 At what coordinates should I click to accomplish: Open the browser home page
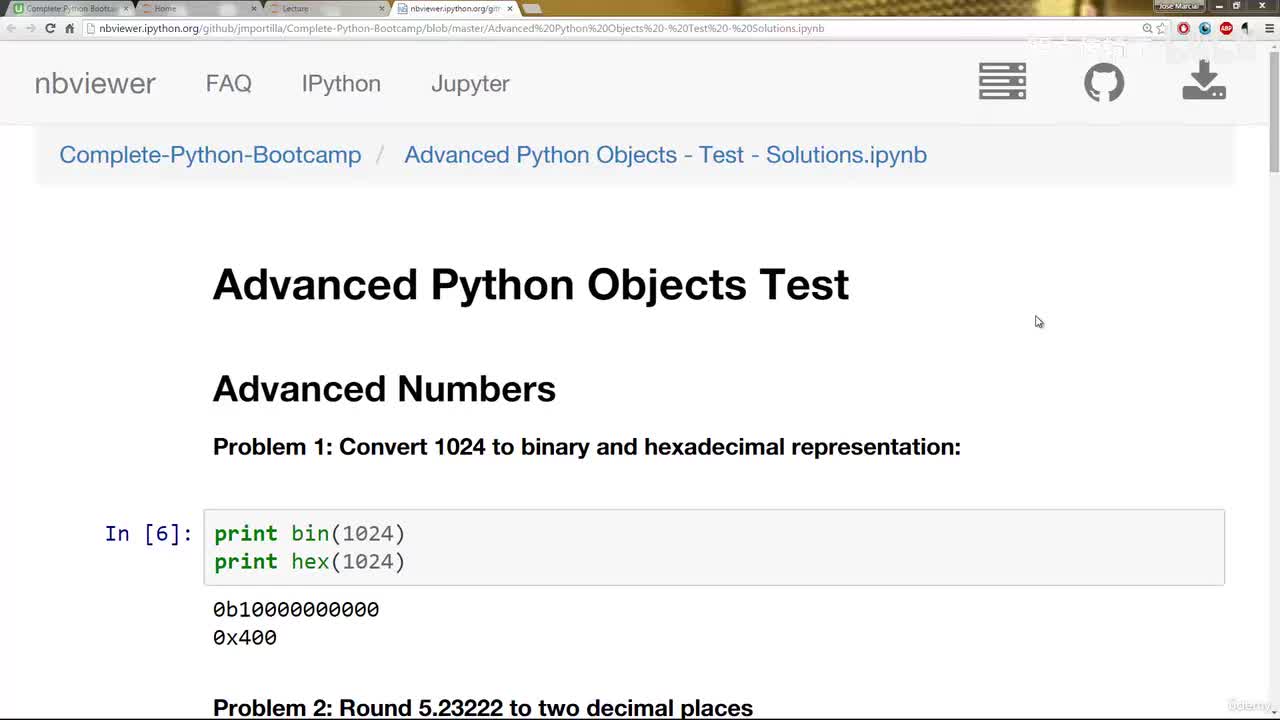pos(69,28)
